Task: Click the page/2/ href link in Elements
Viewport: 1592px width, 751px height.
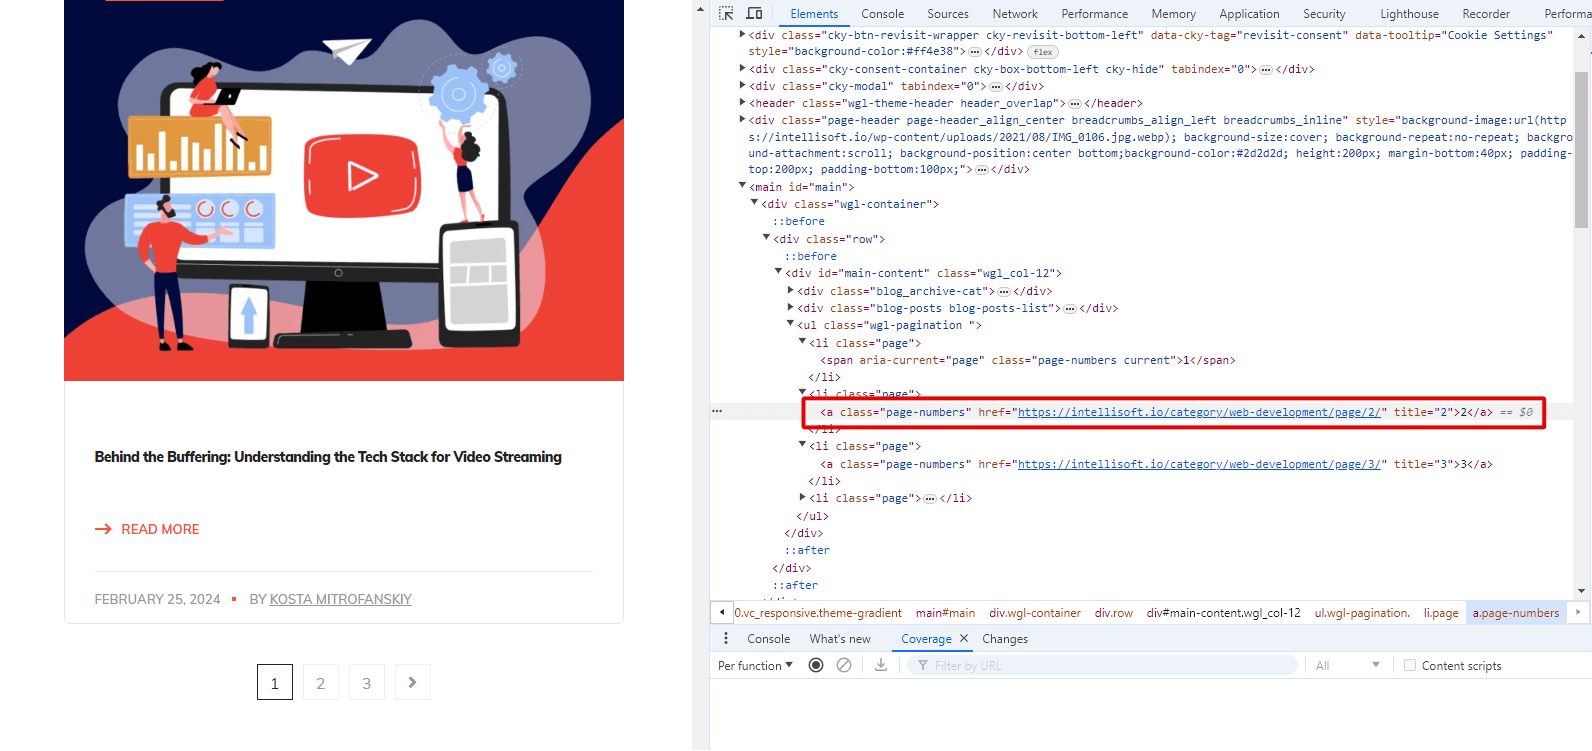Action: (x=1199, y=412)
